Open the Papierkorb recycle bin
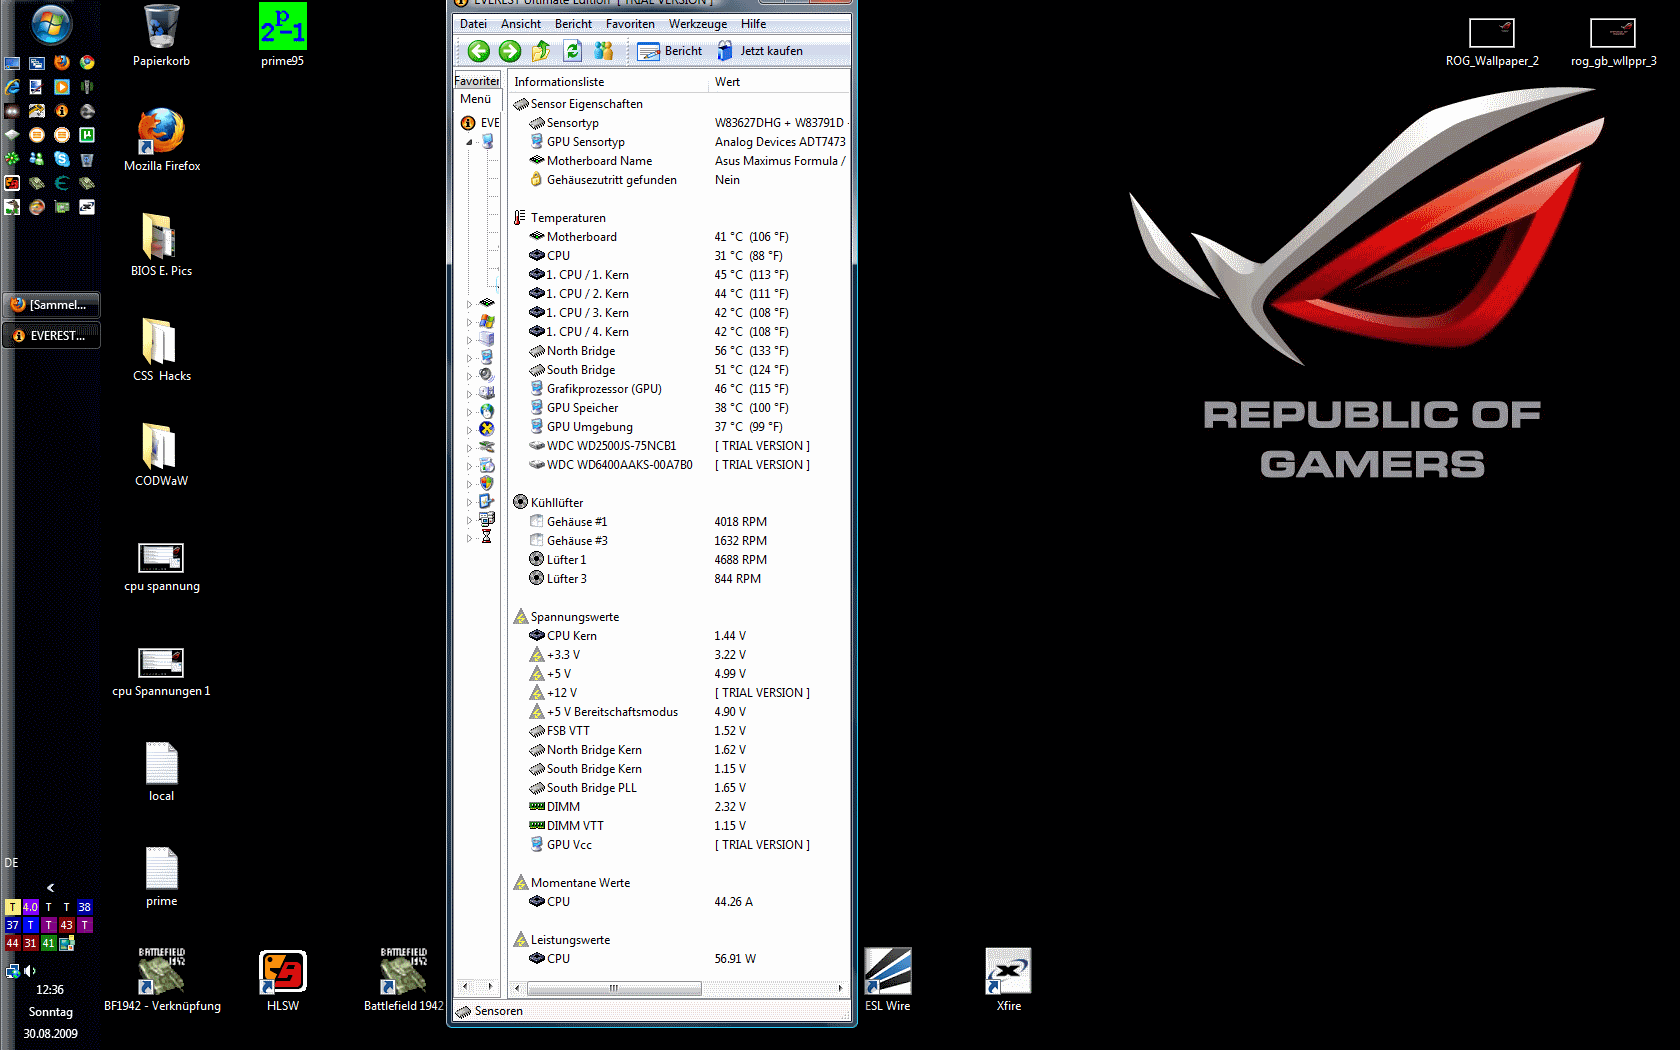 pyautogui.click(x=161, y=36)
